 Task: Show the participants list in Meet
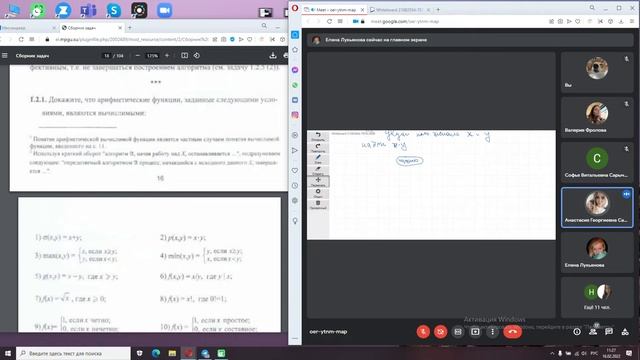(593, 332)
